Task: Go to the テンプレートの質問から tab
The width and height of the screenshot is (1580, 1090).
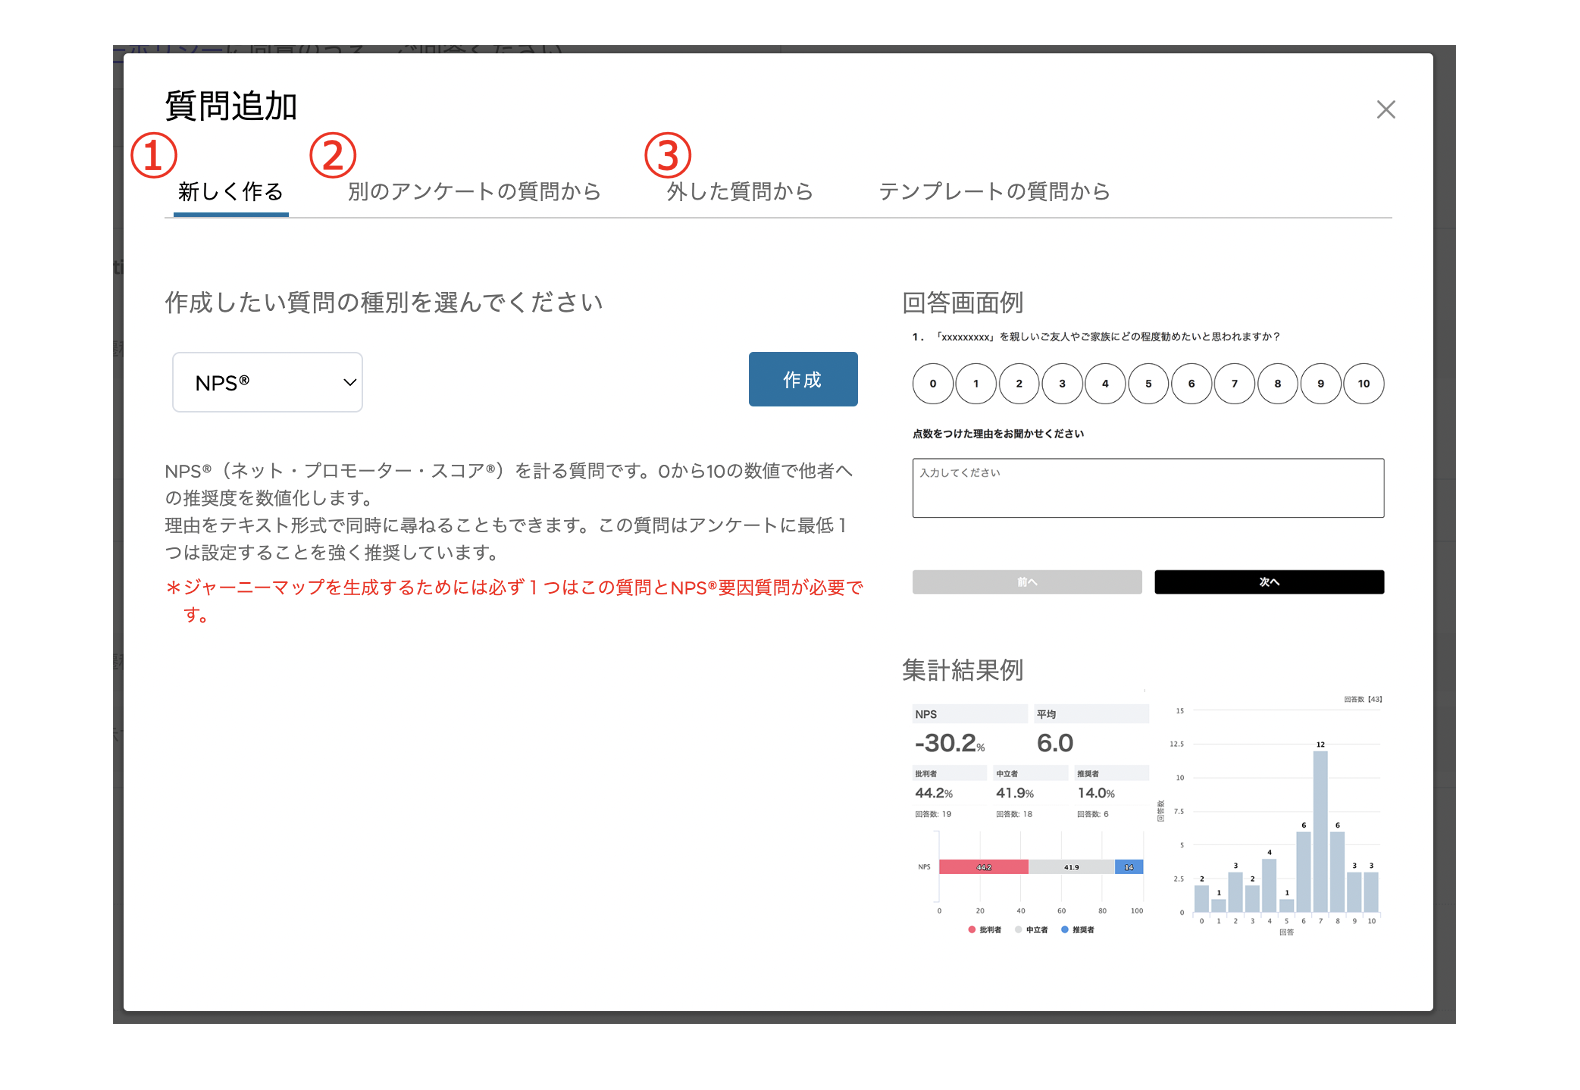Action: click(994, 192)
